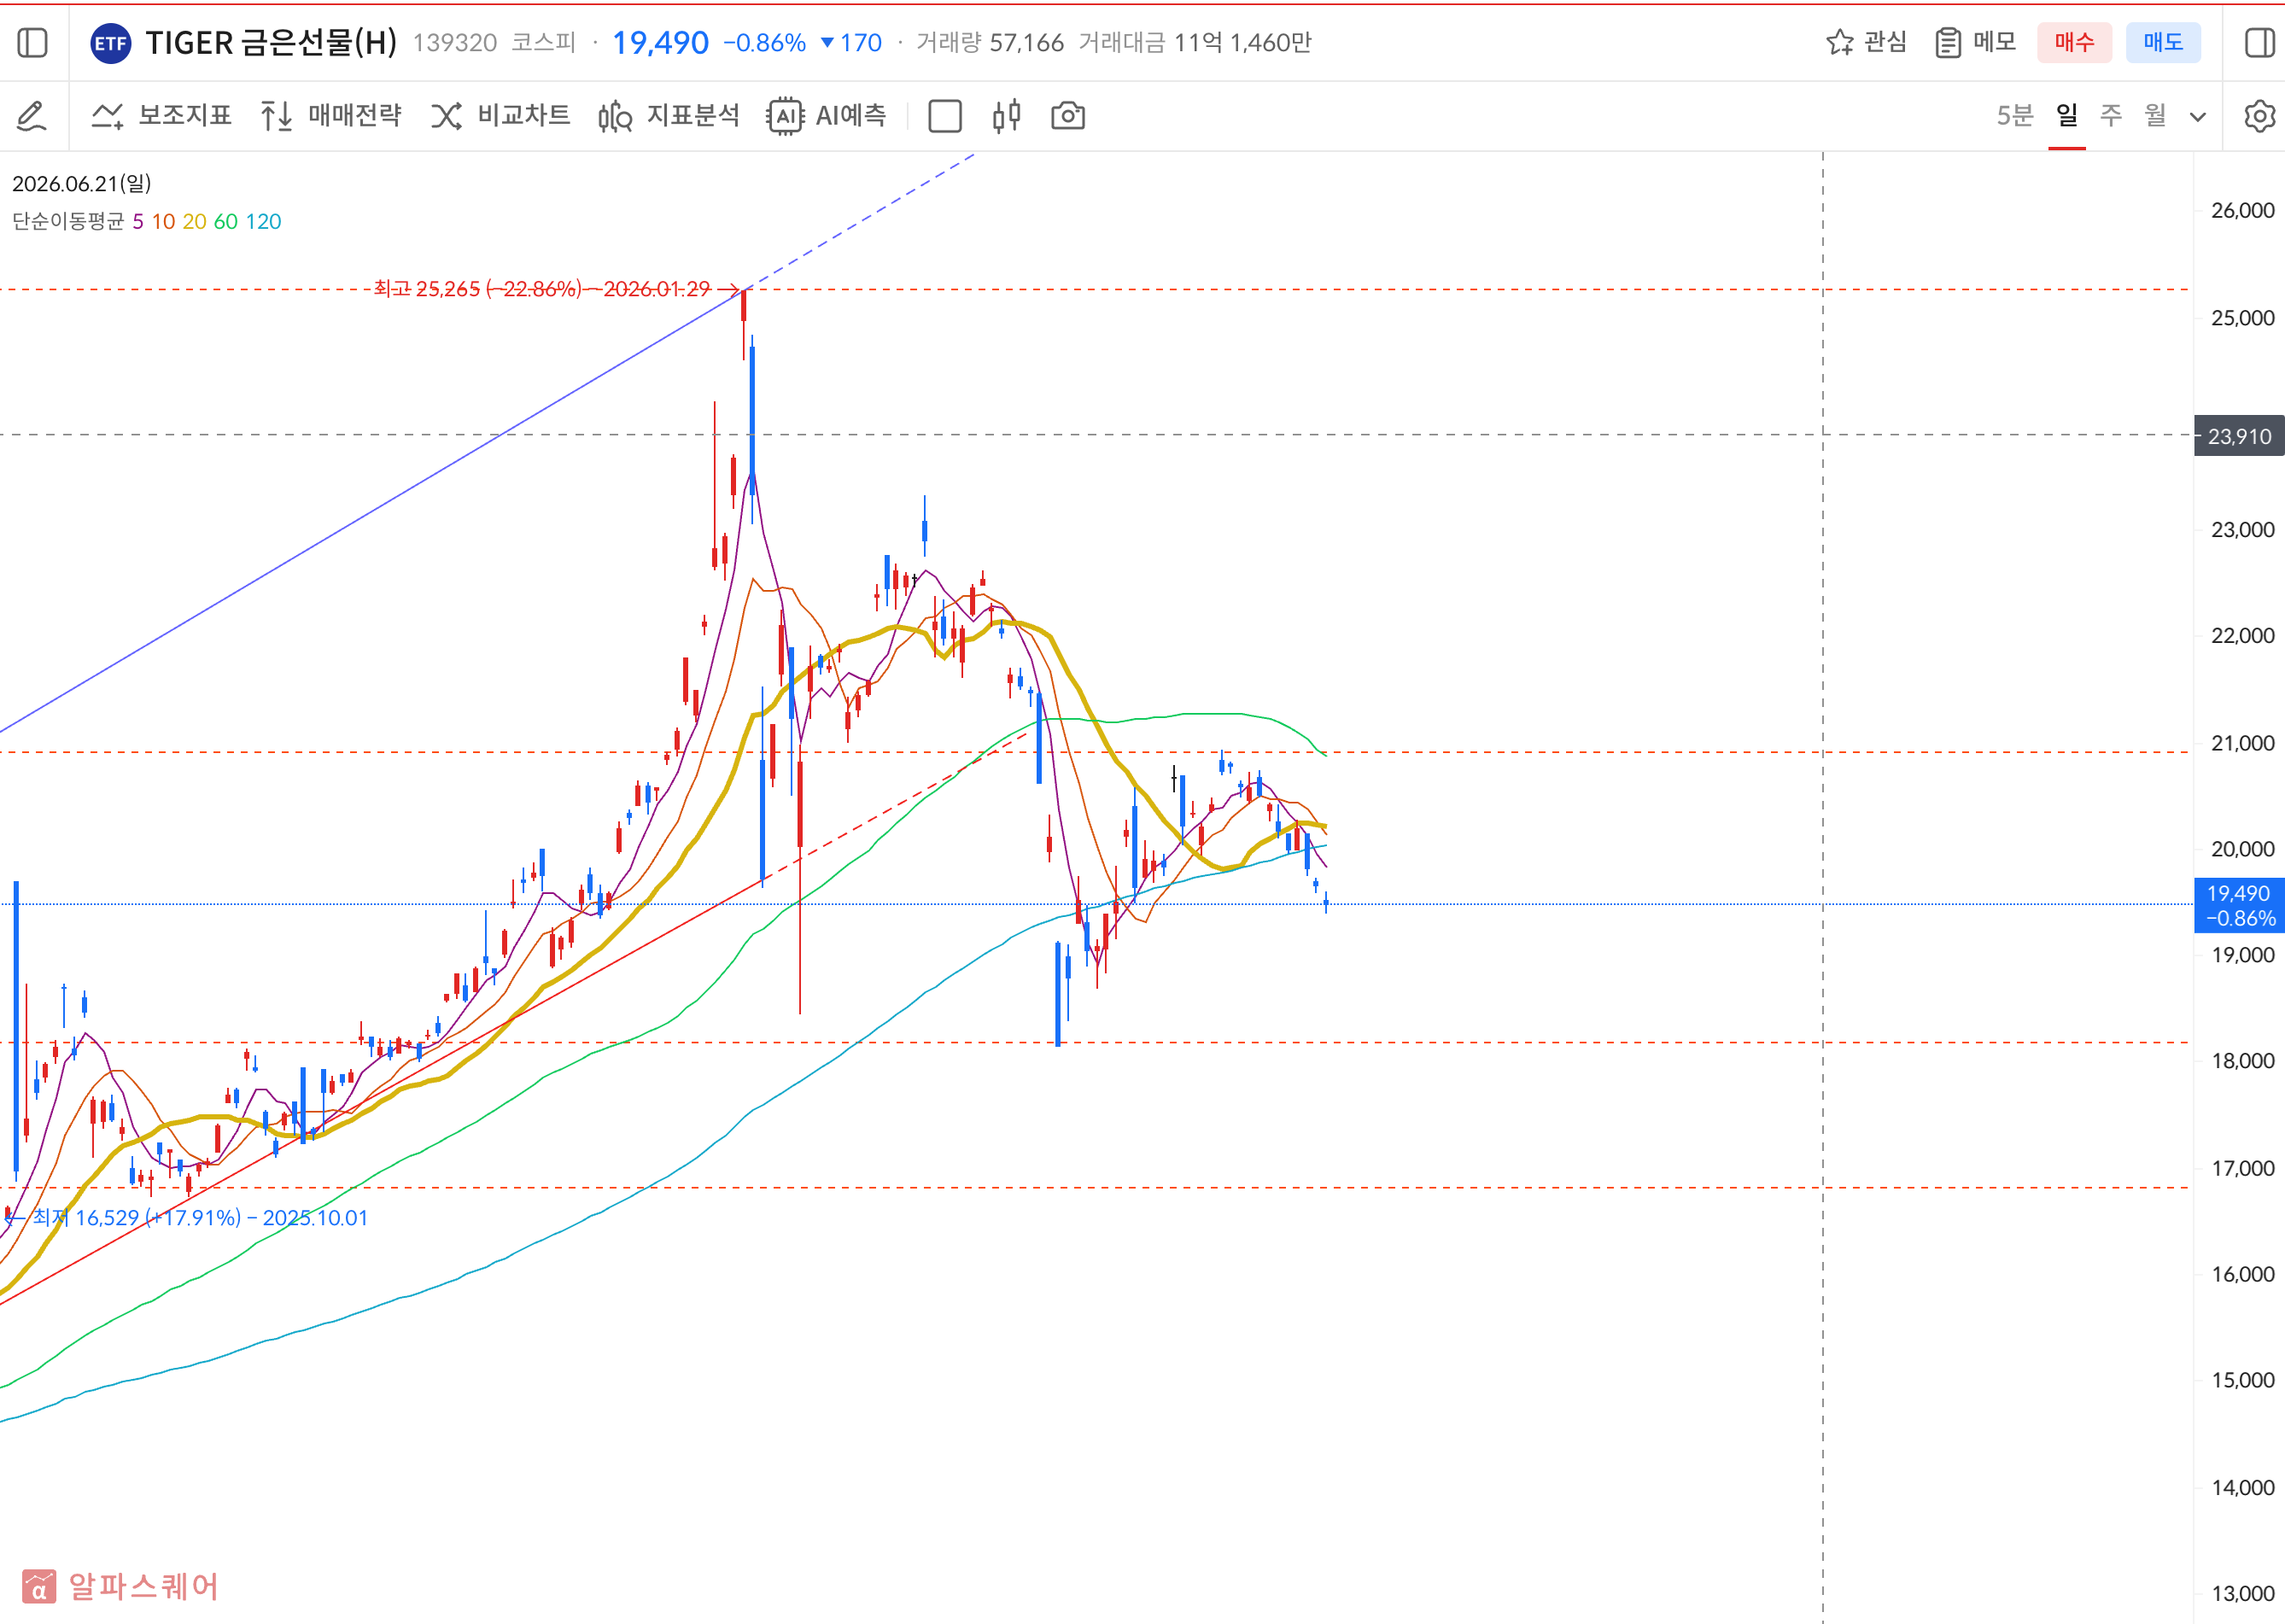Open AI예측 prediction chip icon

(785, 116)
